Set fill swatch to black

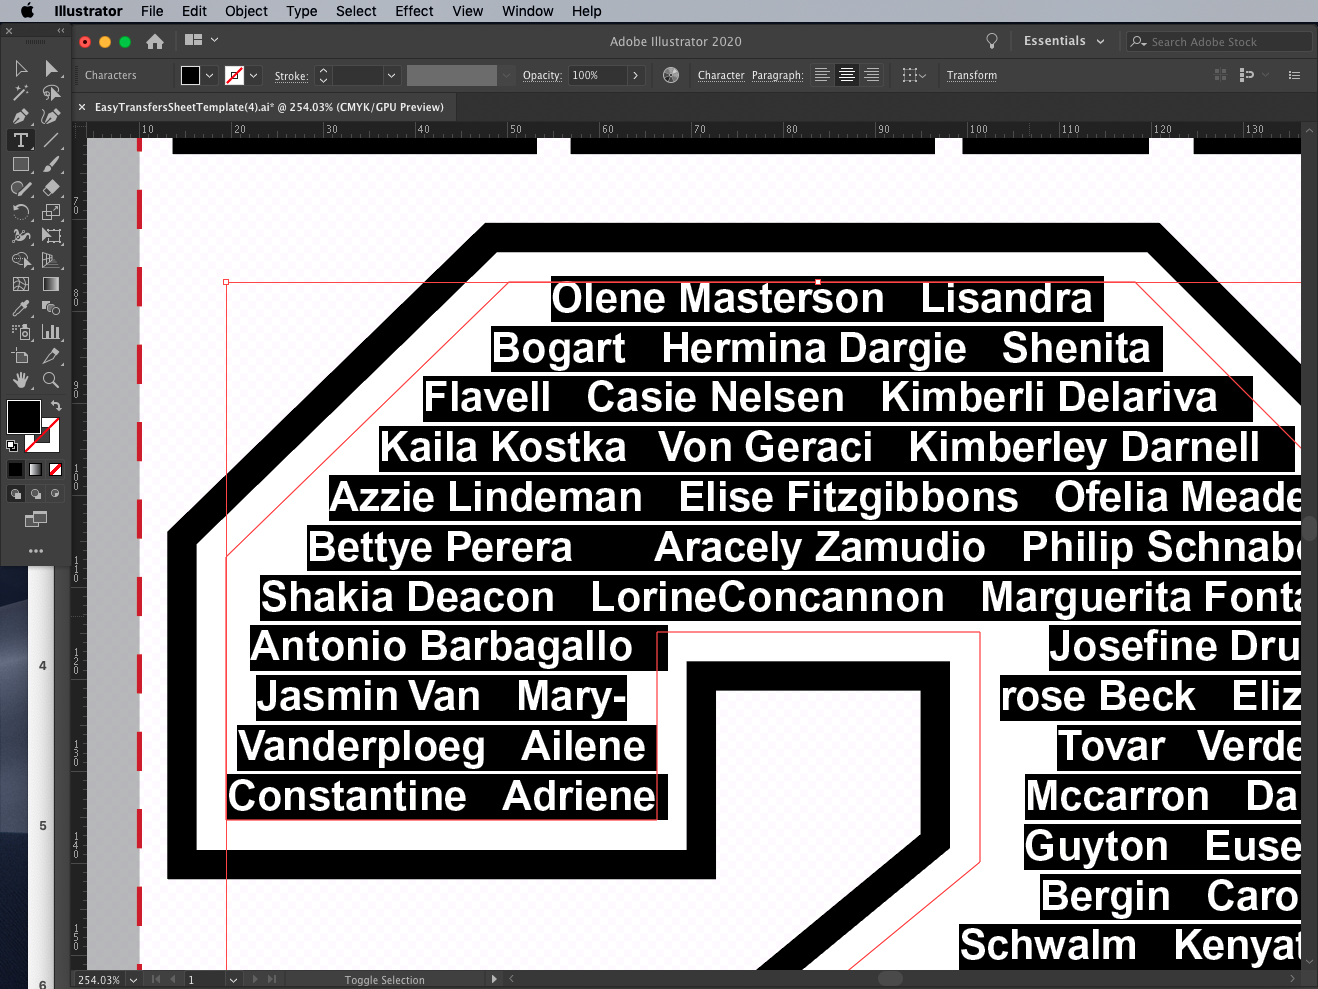point(15,468)
